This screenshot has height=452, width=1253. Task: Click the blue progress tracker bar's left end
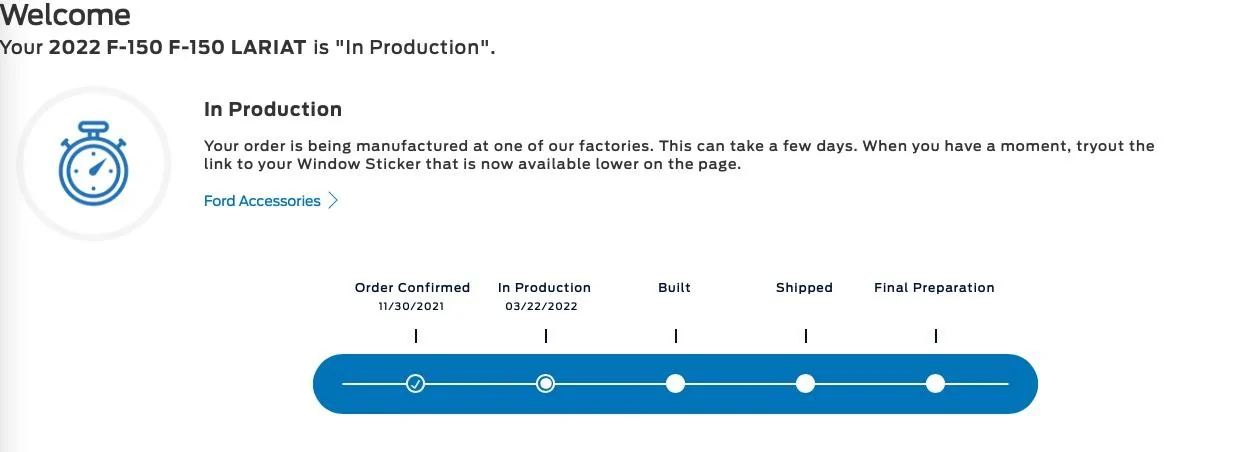[330, 383]
